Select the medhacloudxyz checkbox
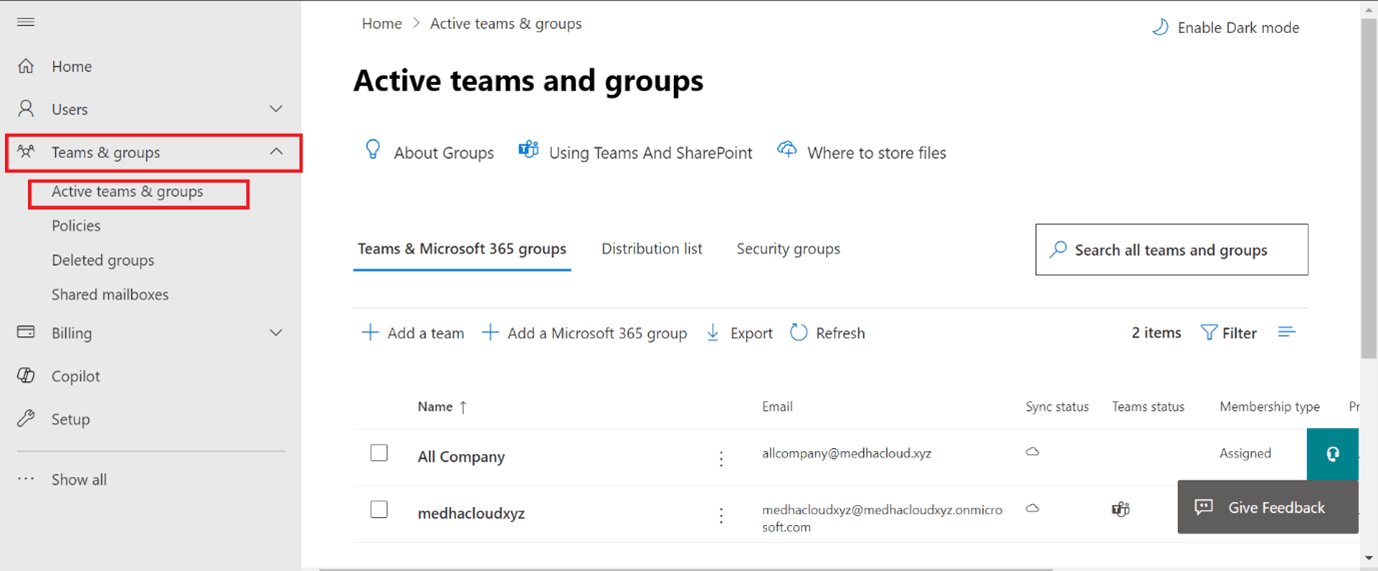Screen dimensions: 1378x571 379,510
